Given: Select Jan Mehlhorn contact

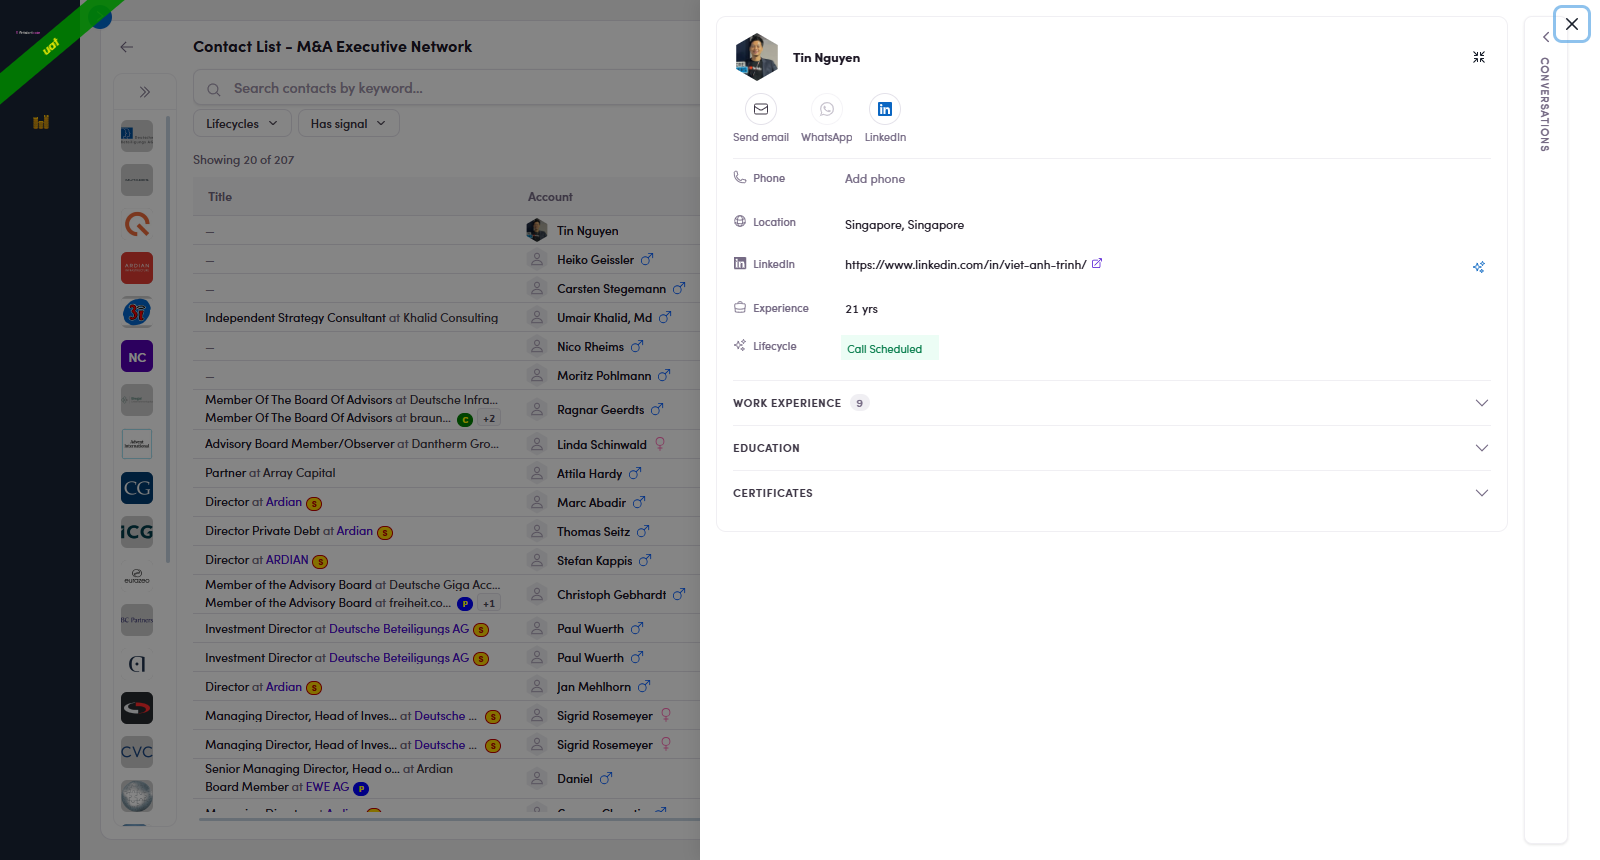Looking at the screenshot, I should 594,687.
